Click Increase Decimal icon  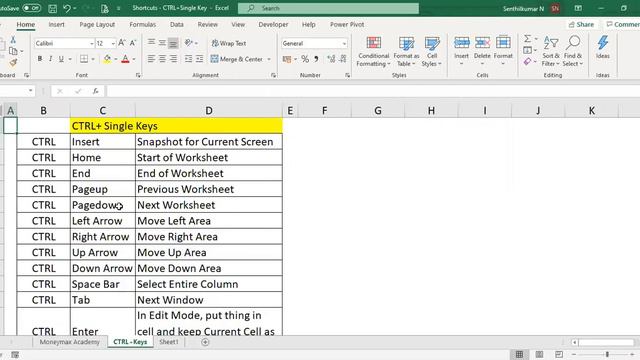point(331,59)
